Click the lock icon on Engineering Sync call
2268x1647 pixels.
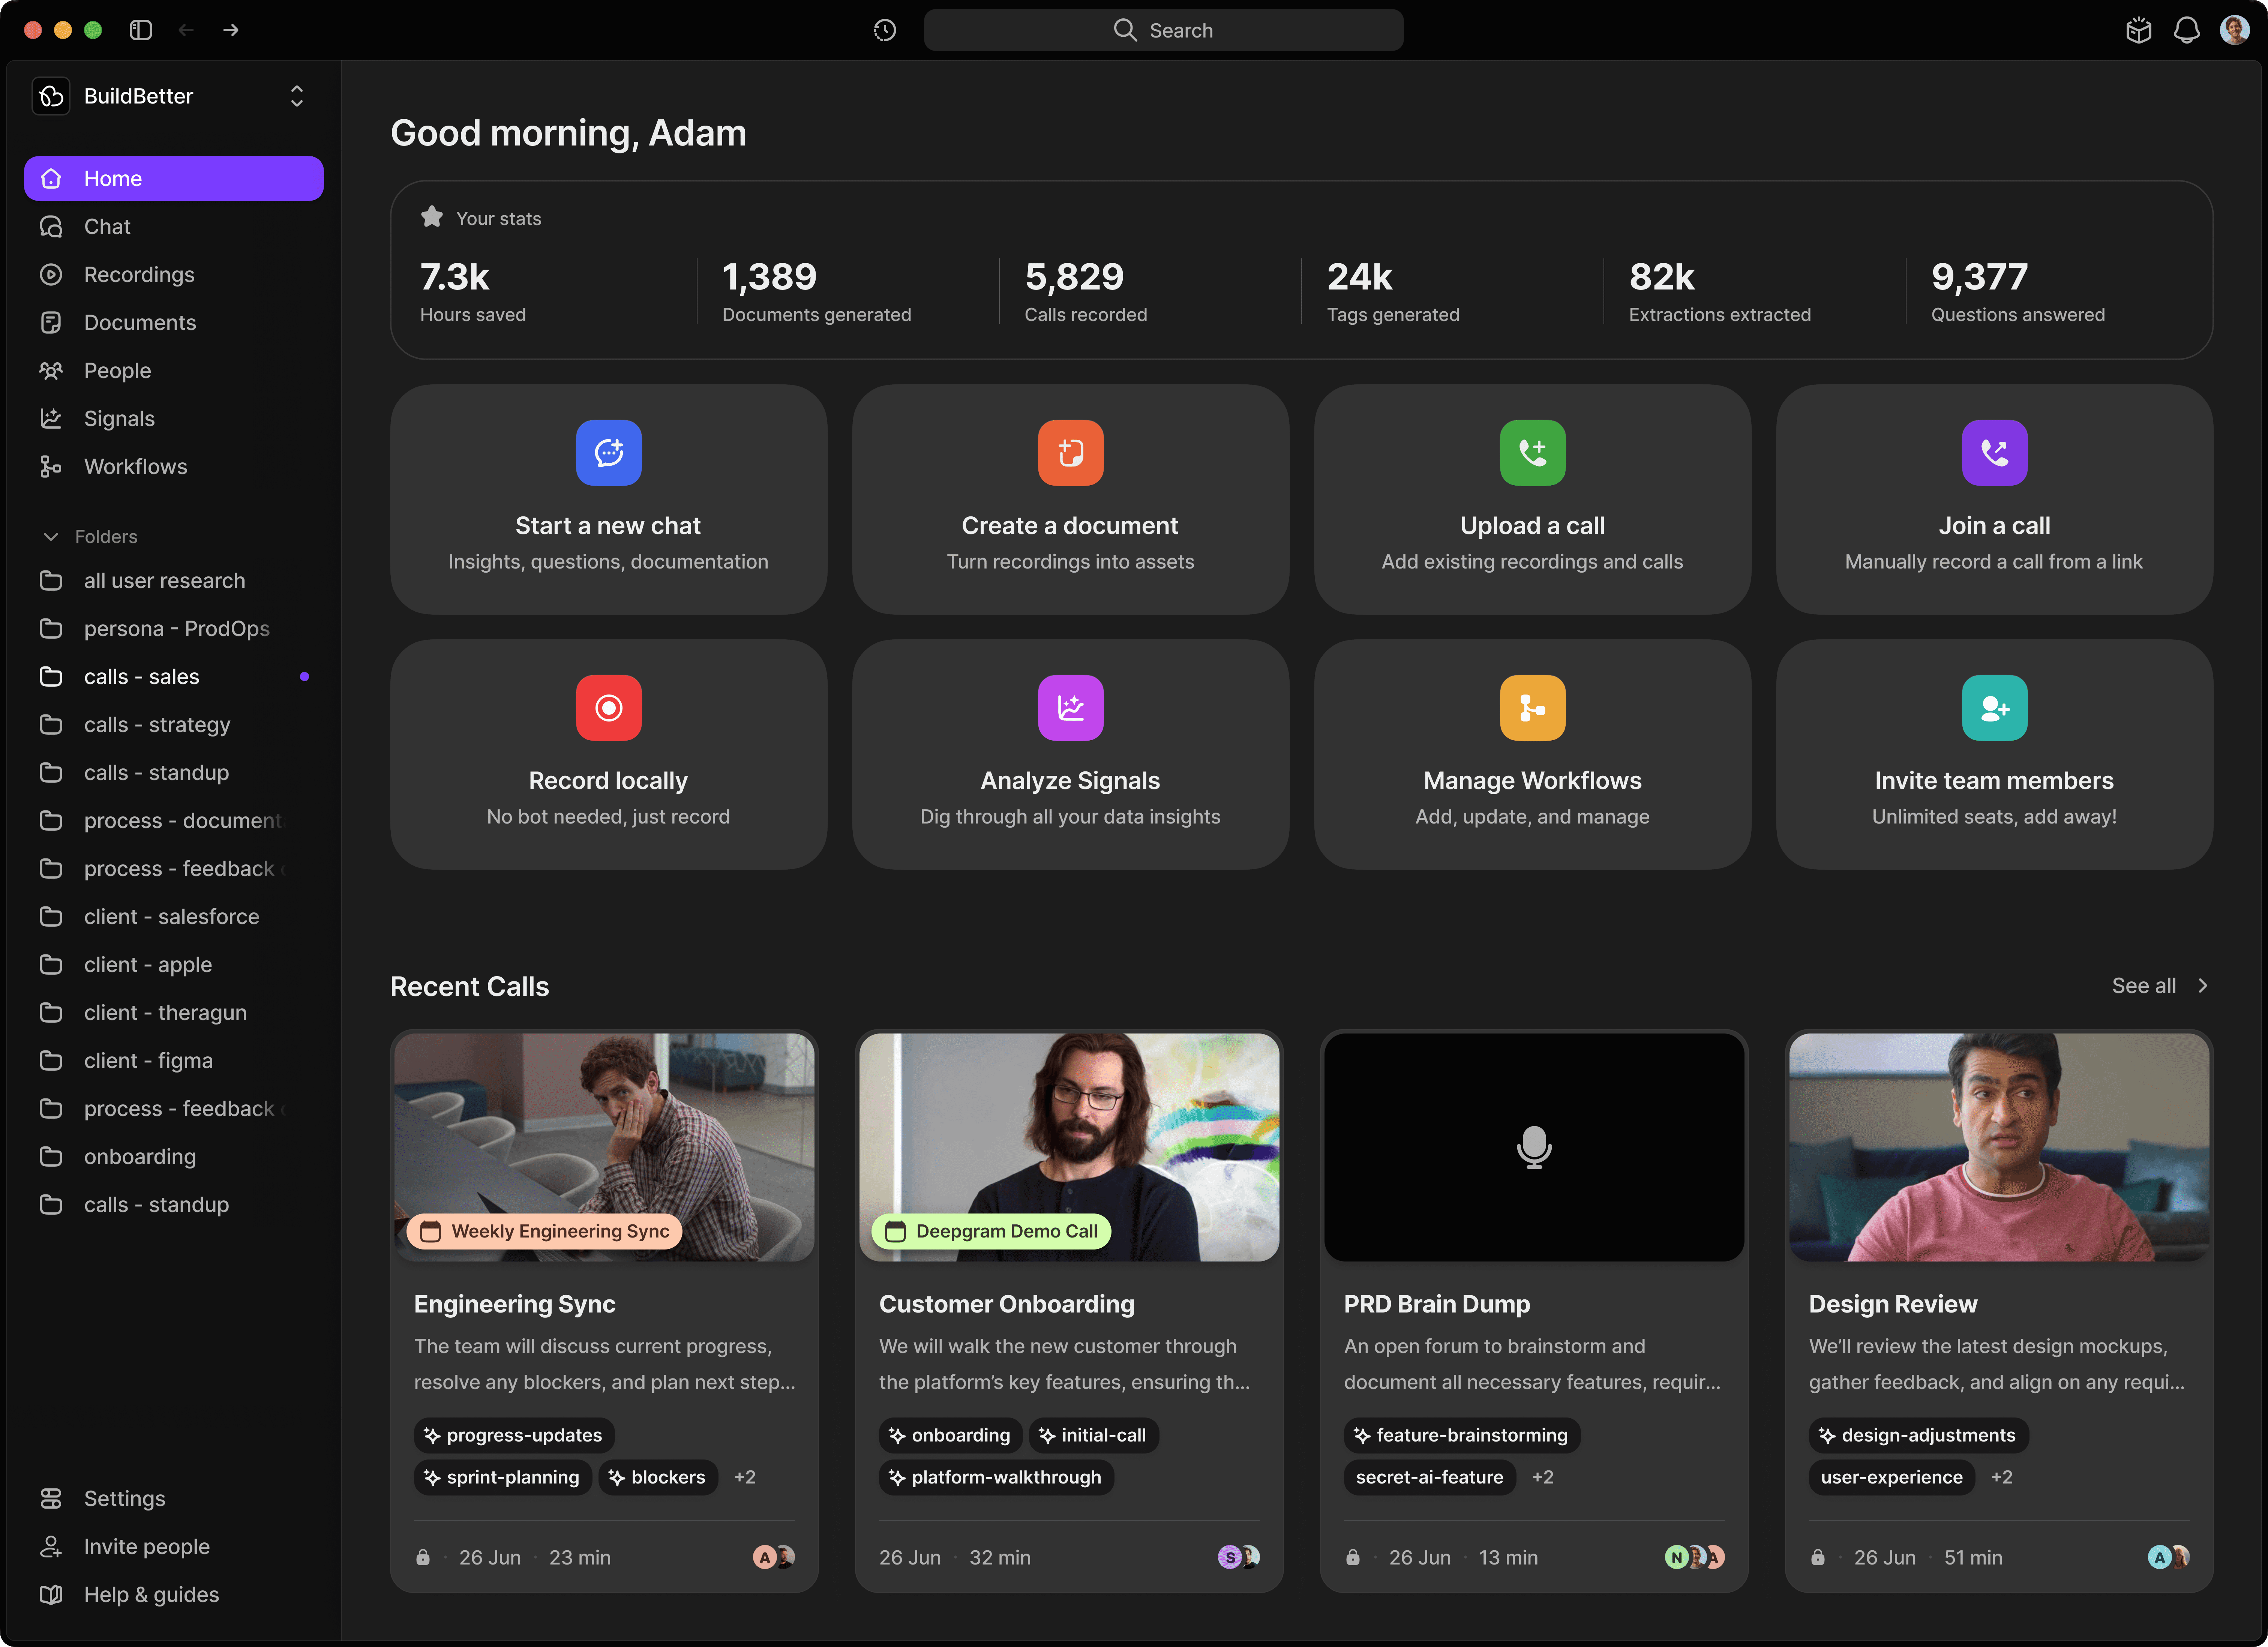pos(423,1557)
